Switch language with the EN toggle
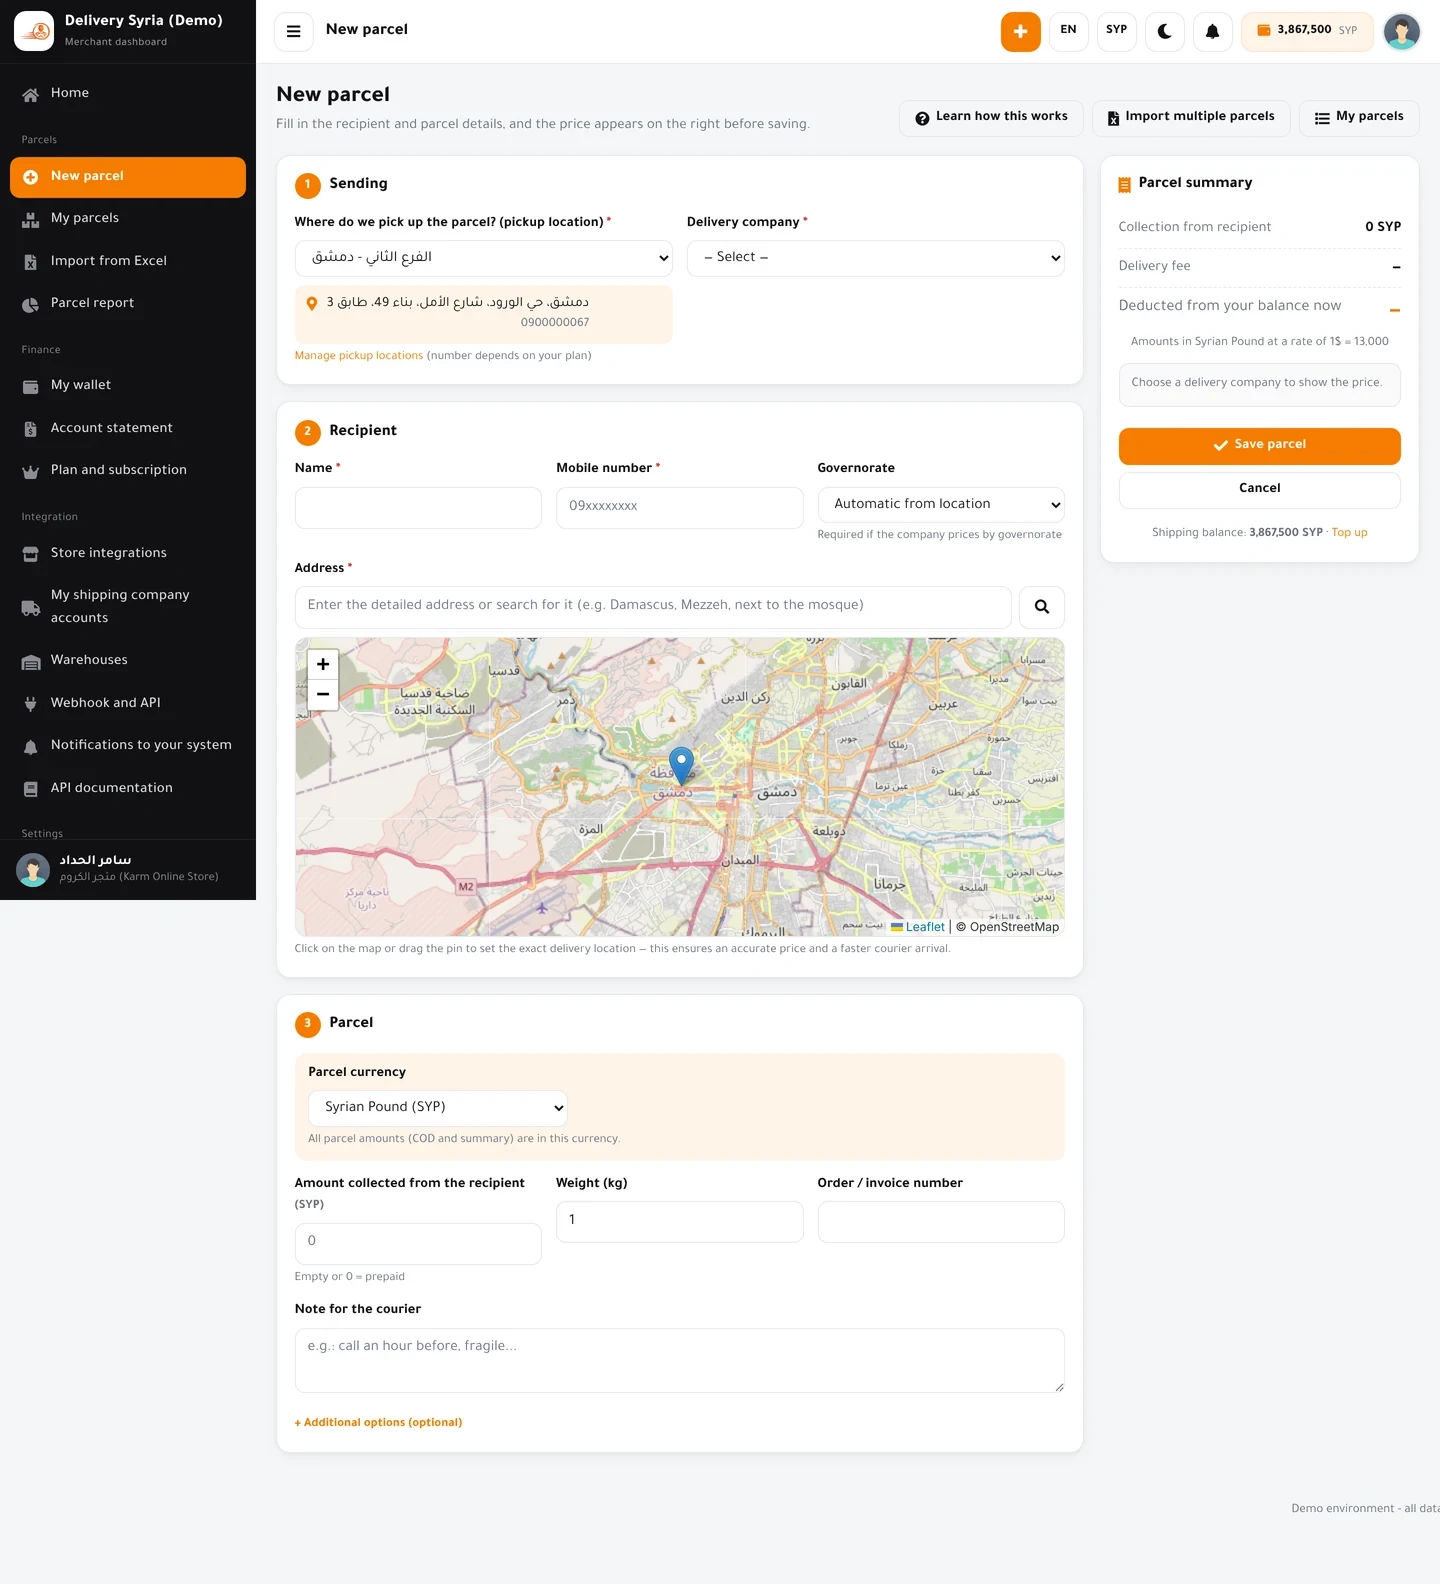Image resolution: width=1440 pixels, height=1584 pixels. (x=1068, y=31)
